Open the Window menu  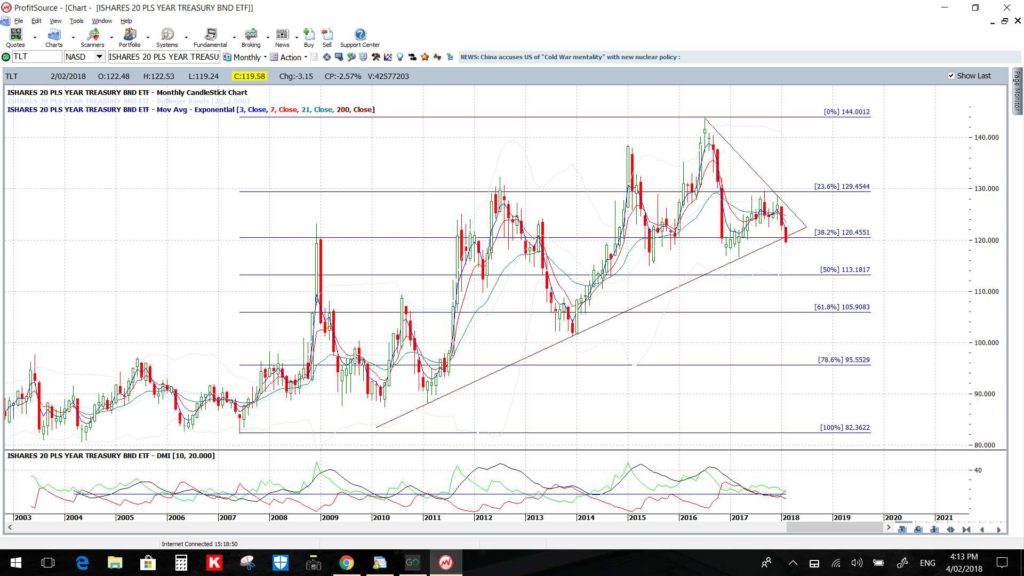pyautogui.click(x=101, y=21)
